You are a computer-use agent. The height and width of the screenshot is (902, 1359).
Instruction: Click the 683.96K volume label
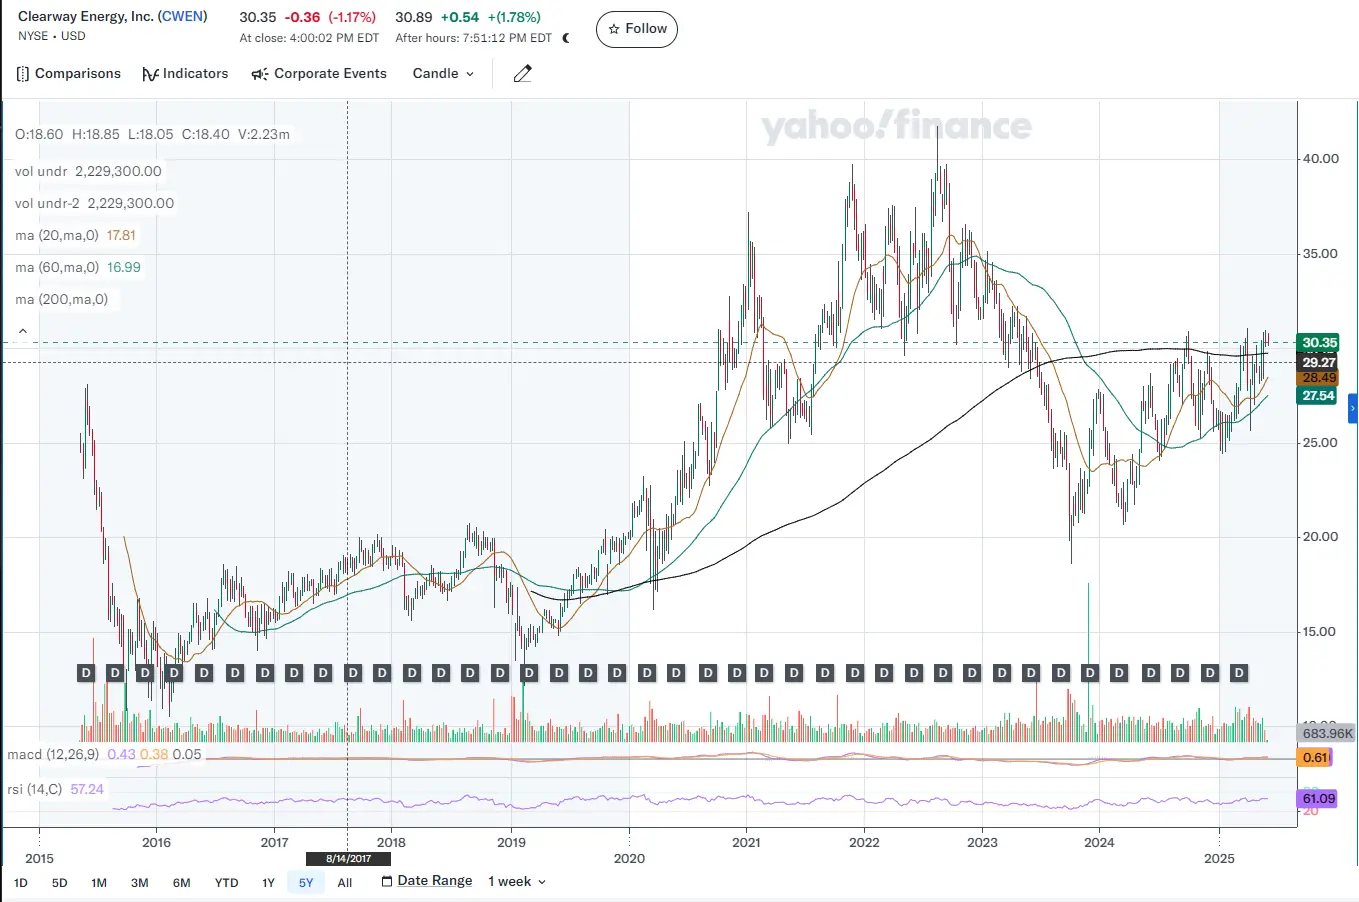pyautogui.click(x=1327, y=733)
